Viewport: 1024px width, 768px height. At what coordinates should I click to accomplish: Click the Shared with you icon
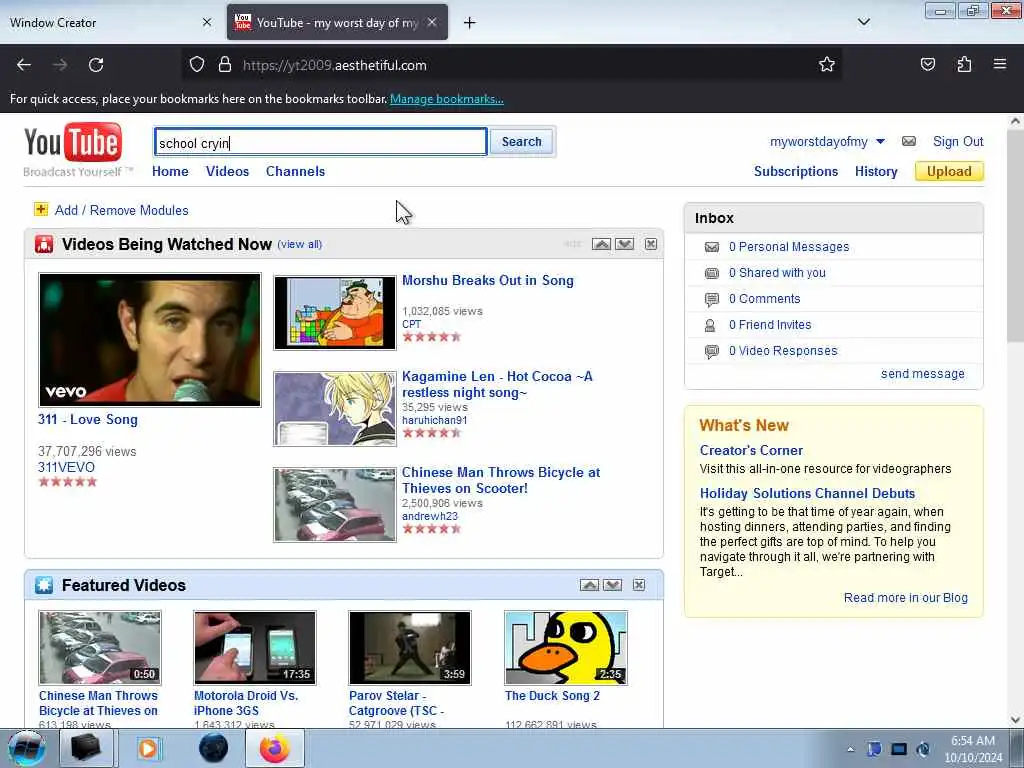coord(712,273)
